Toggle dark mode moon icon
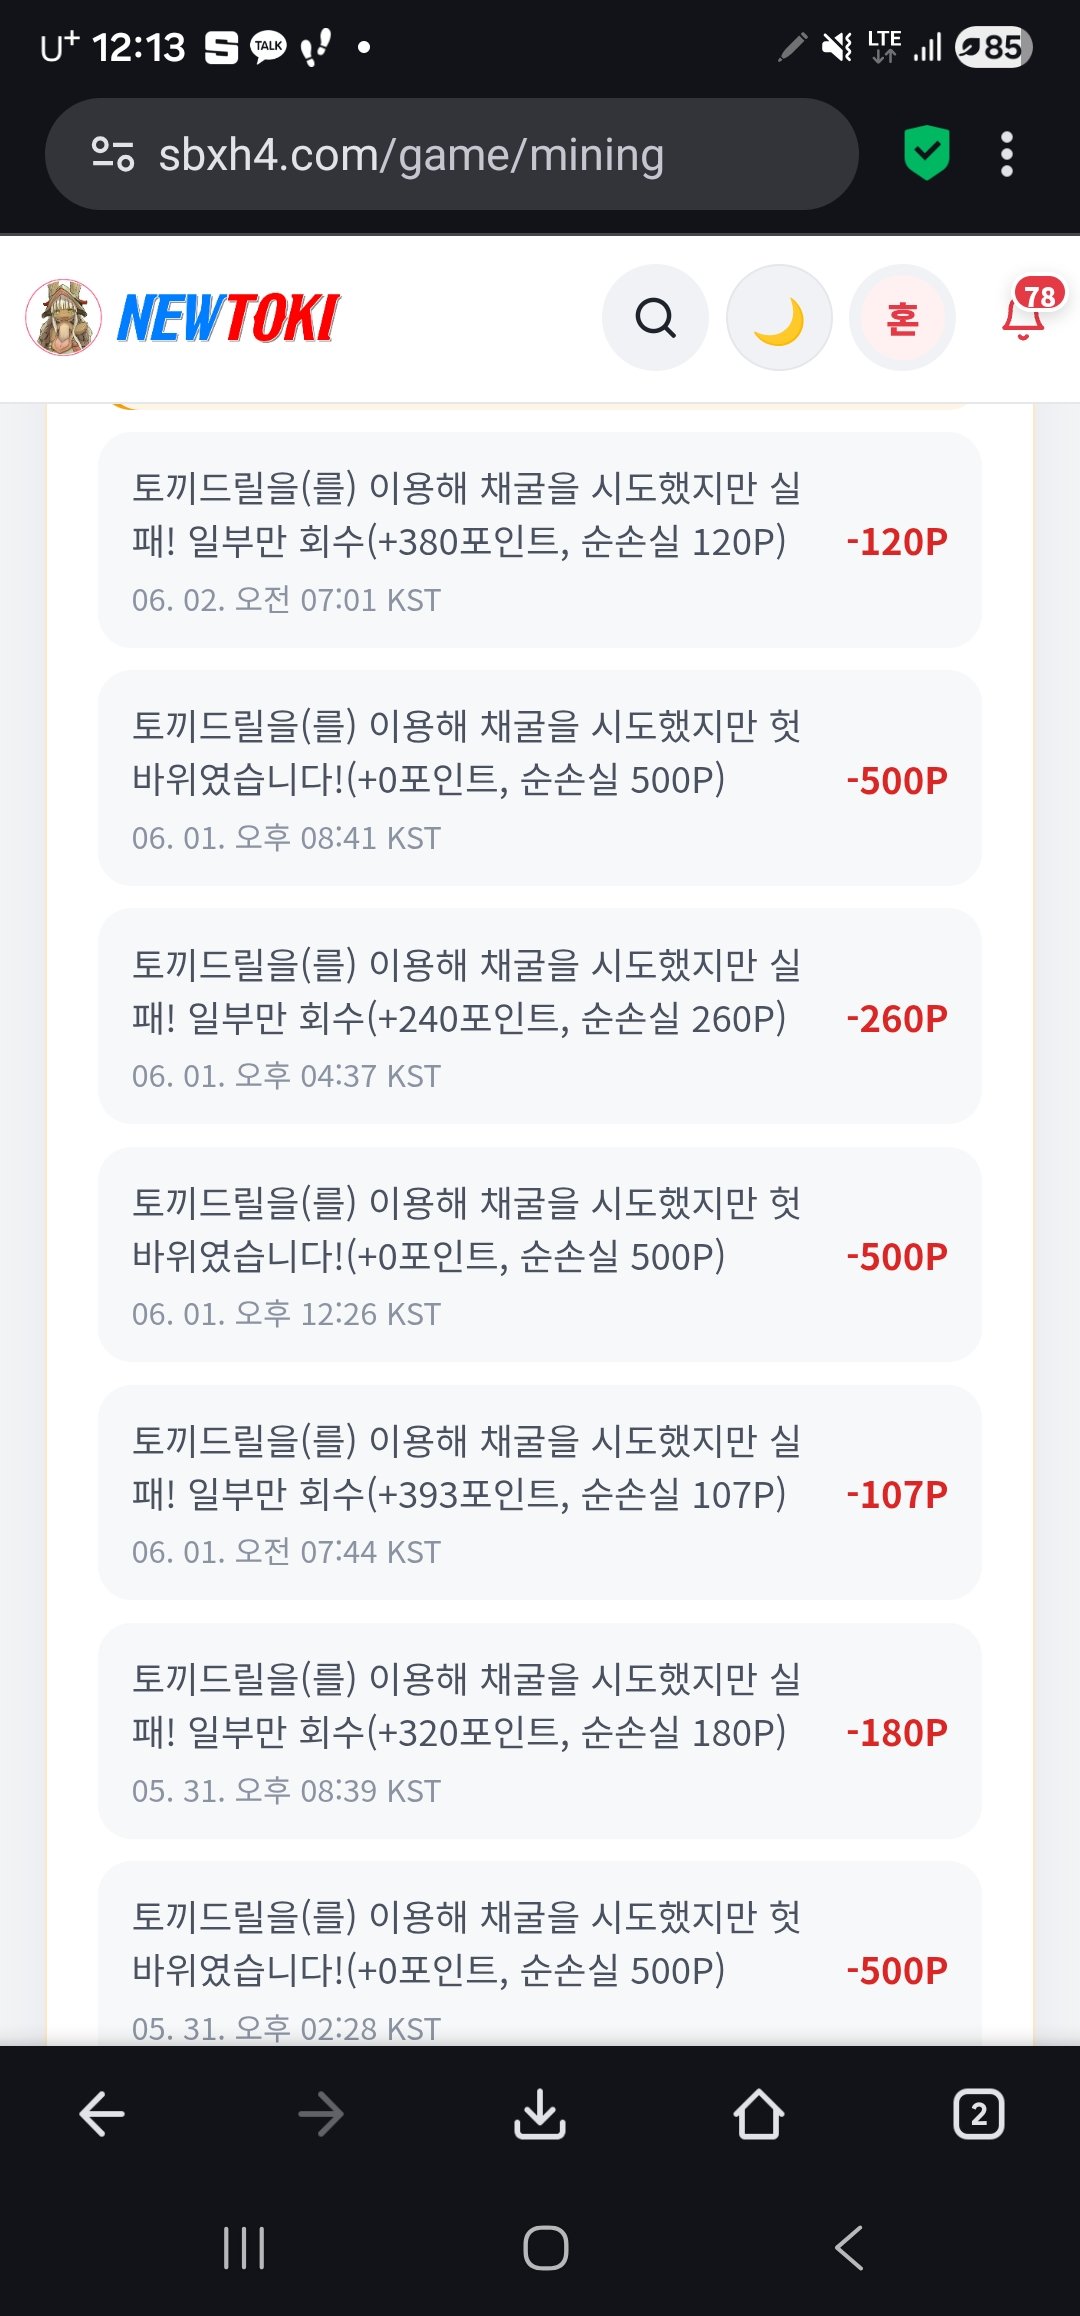Image resolution: width=1080 pixels, height=2316 pixels. pos(779,318)
